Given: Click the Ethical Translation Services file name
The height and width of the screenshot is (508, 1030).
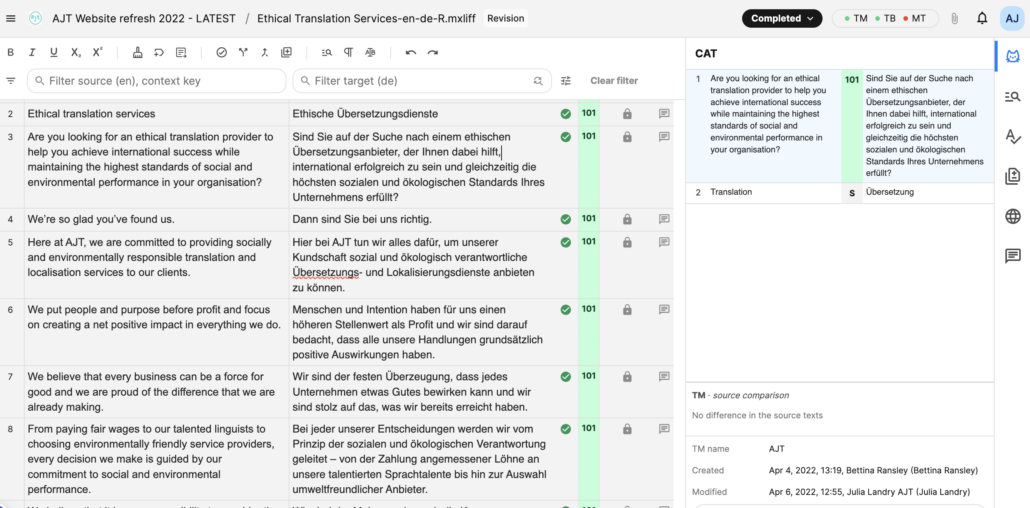Looking at the screenshot, I should tap(368, 18).
